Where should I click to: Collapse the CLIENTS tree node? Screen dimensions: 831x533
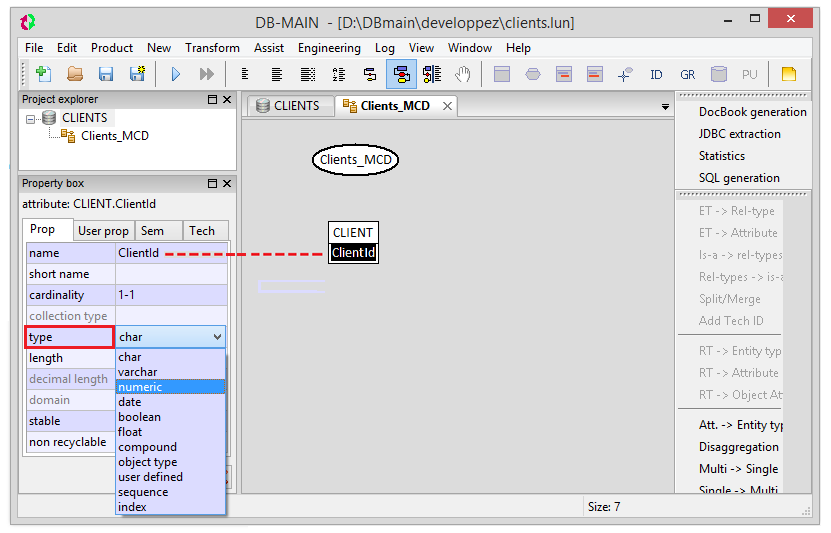31,119
